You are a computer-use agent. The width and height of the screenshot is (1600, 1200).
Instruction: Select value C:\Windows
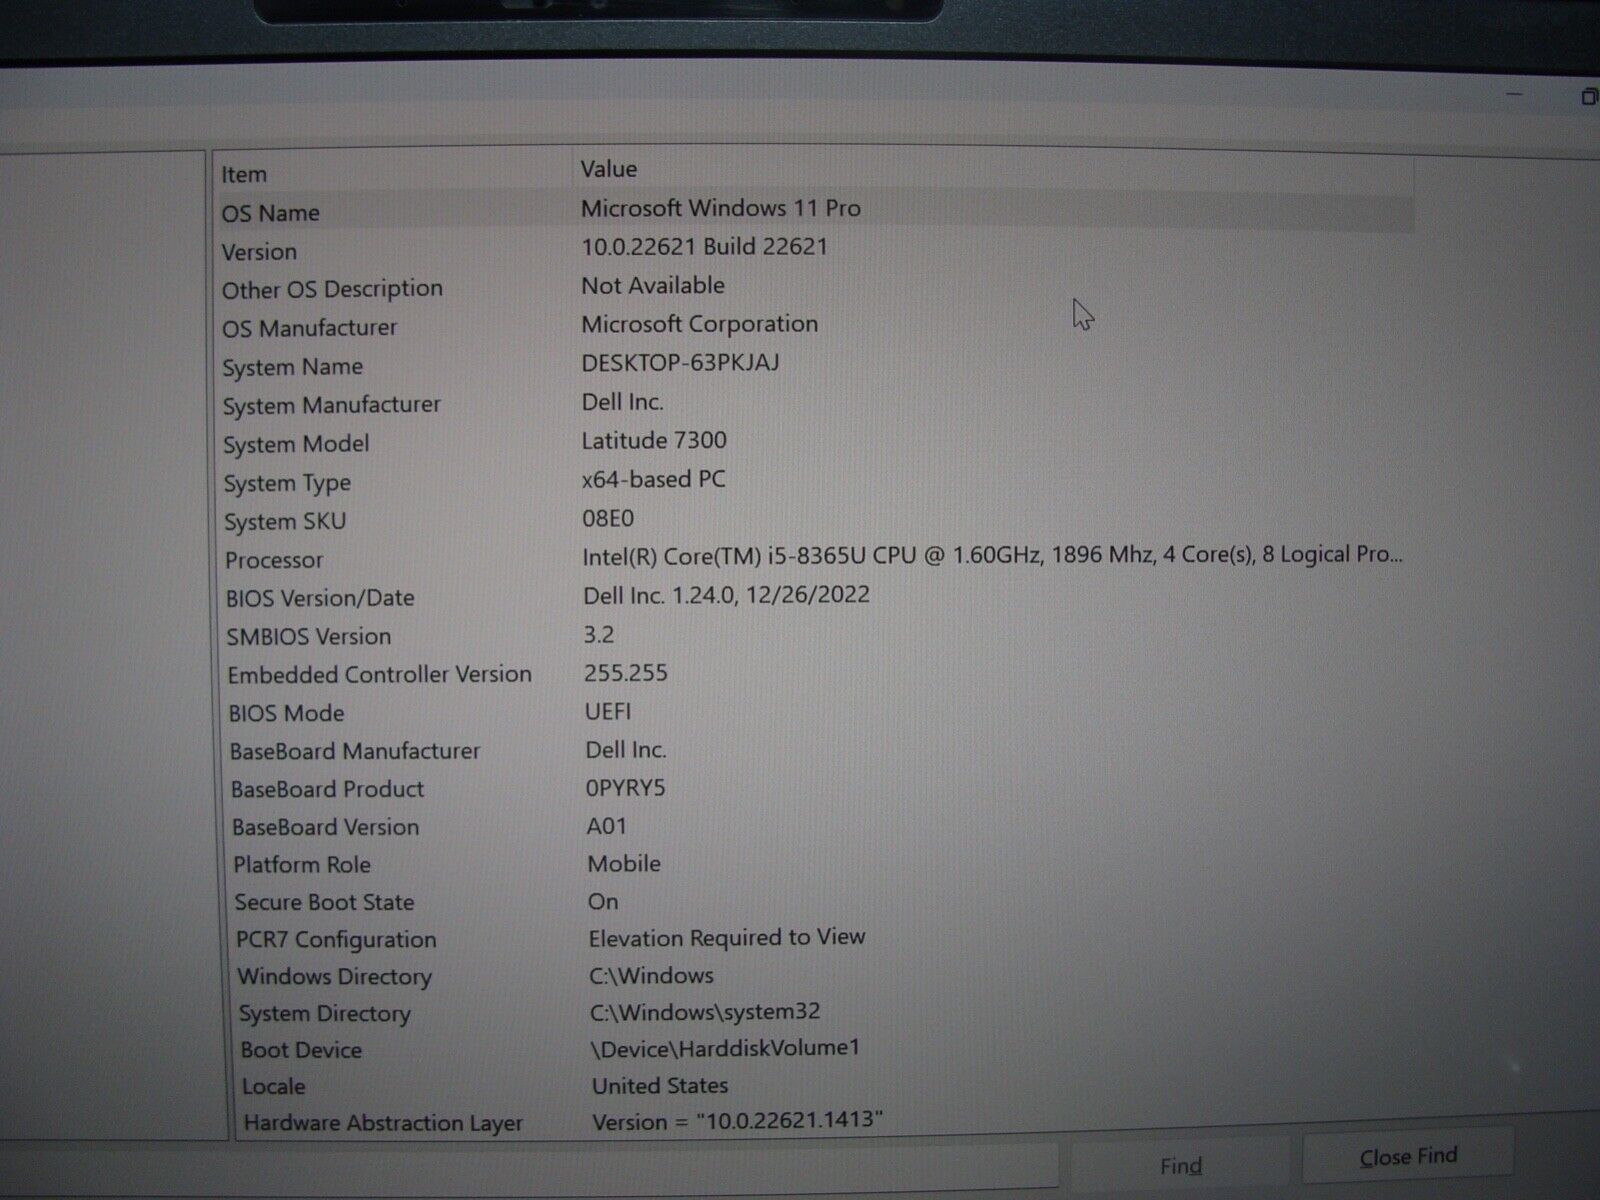click(x=652, y=975)
